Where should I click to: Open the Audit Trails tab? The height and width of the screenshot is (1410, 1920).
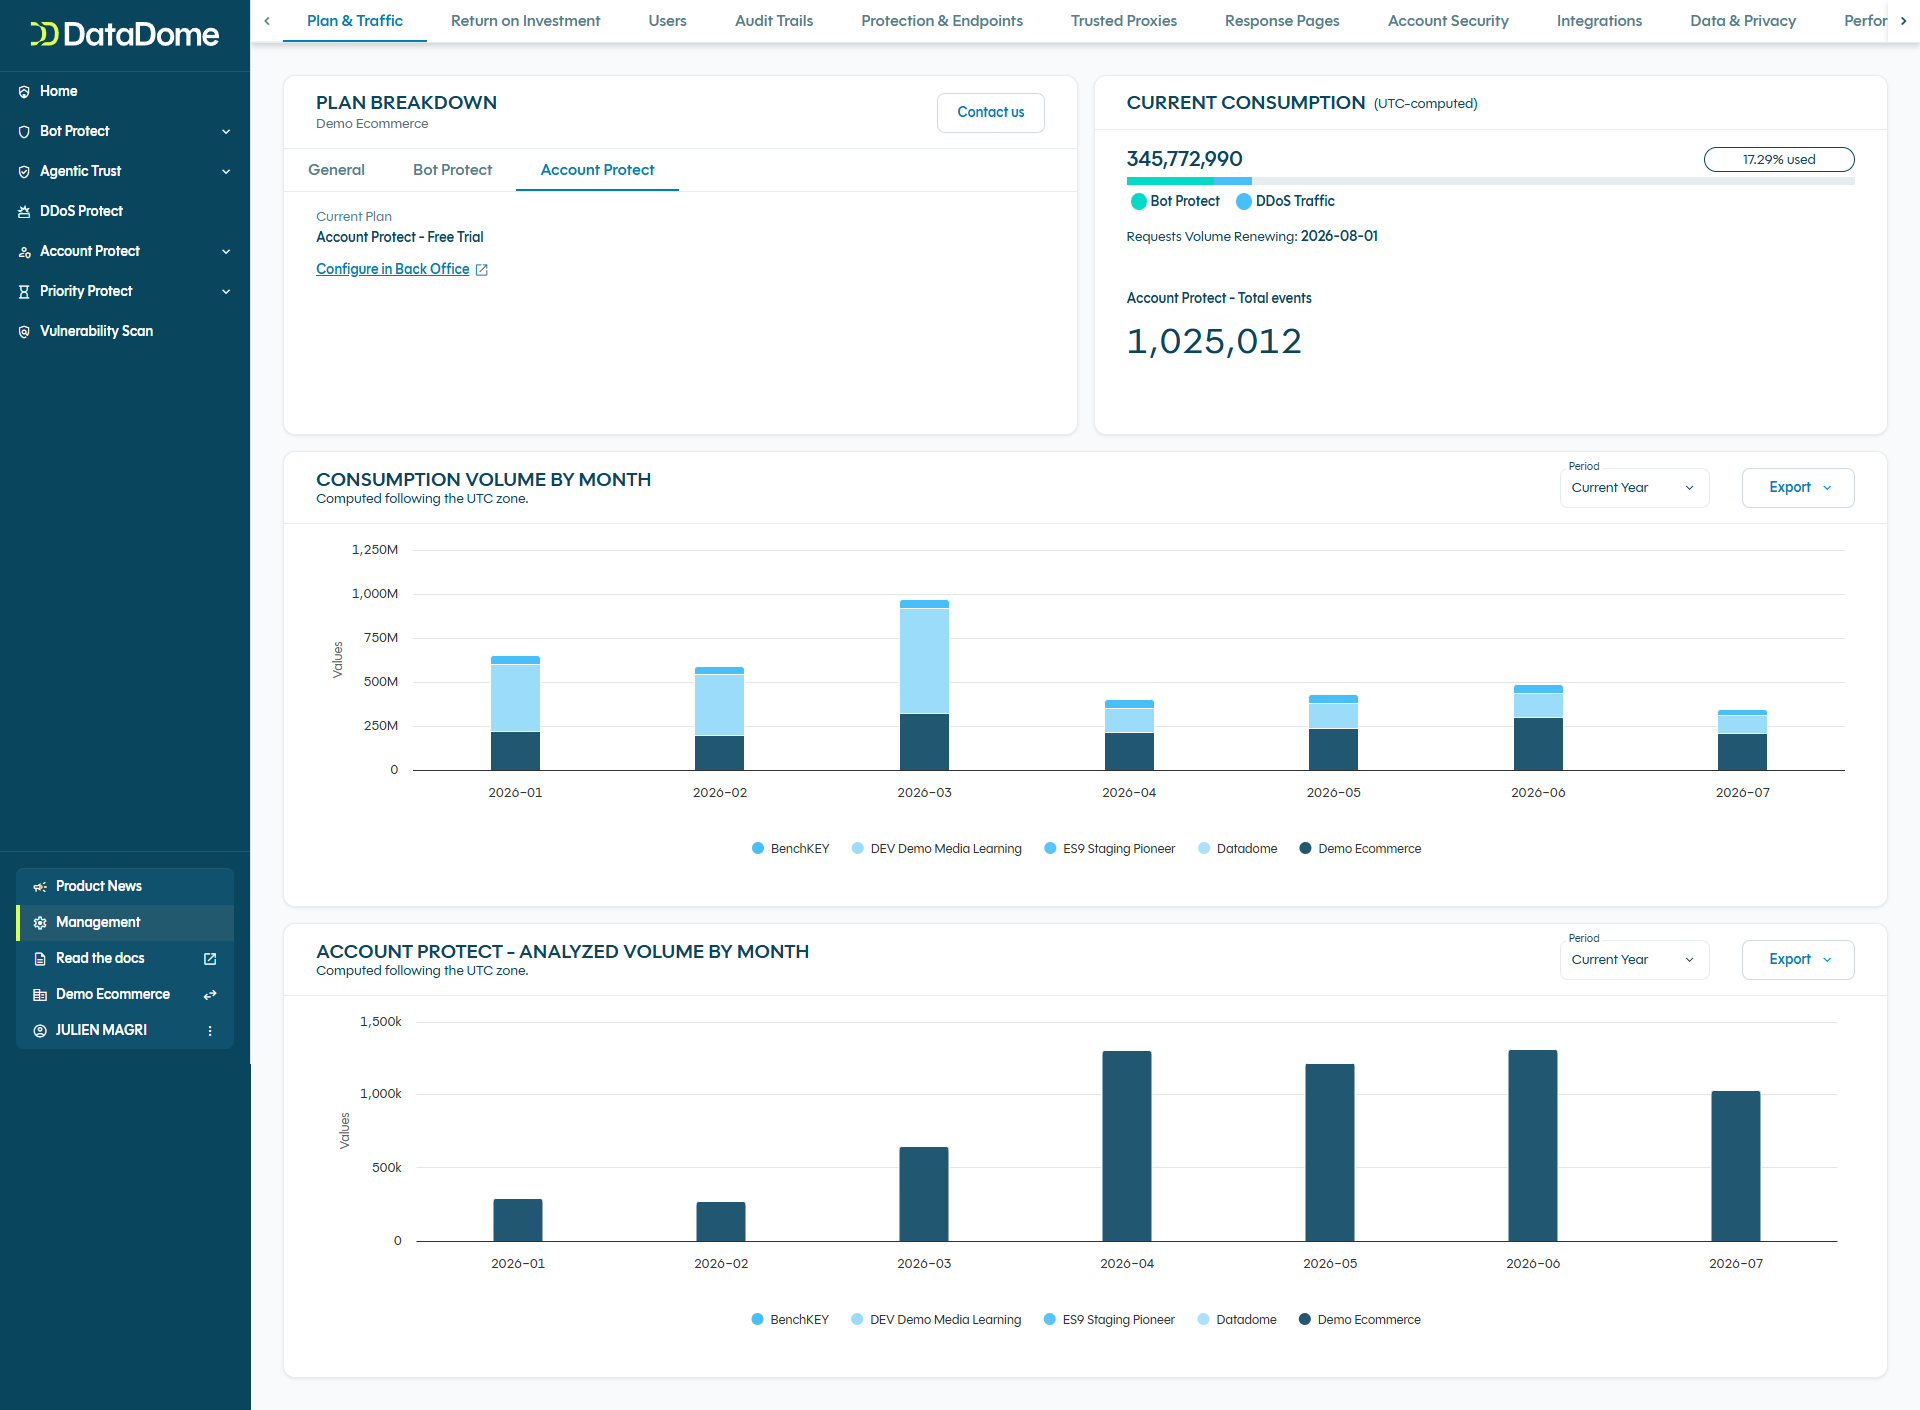774,21
